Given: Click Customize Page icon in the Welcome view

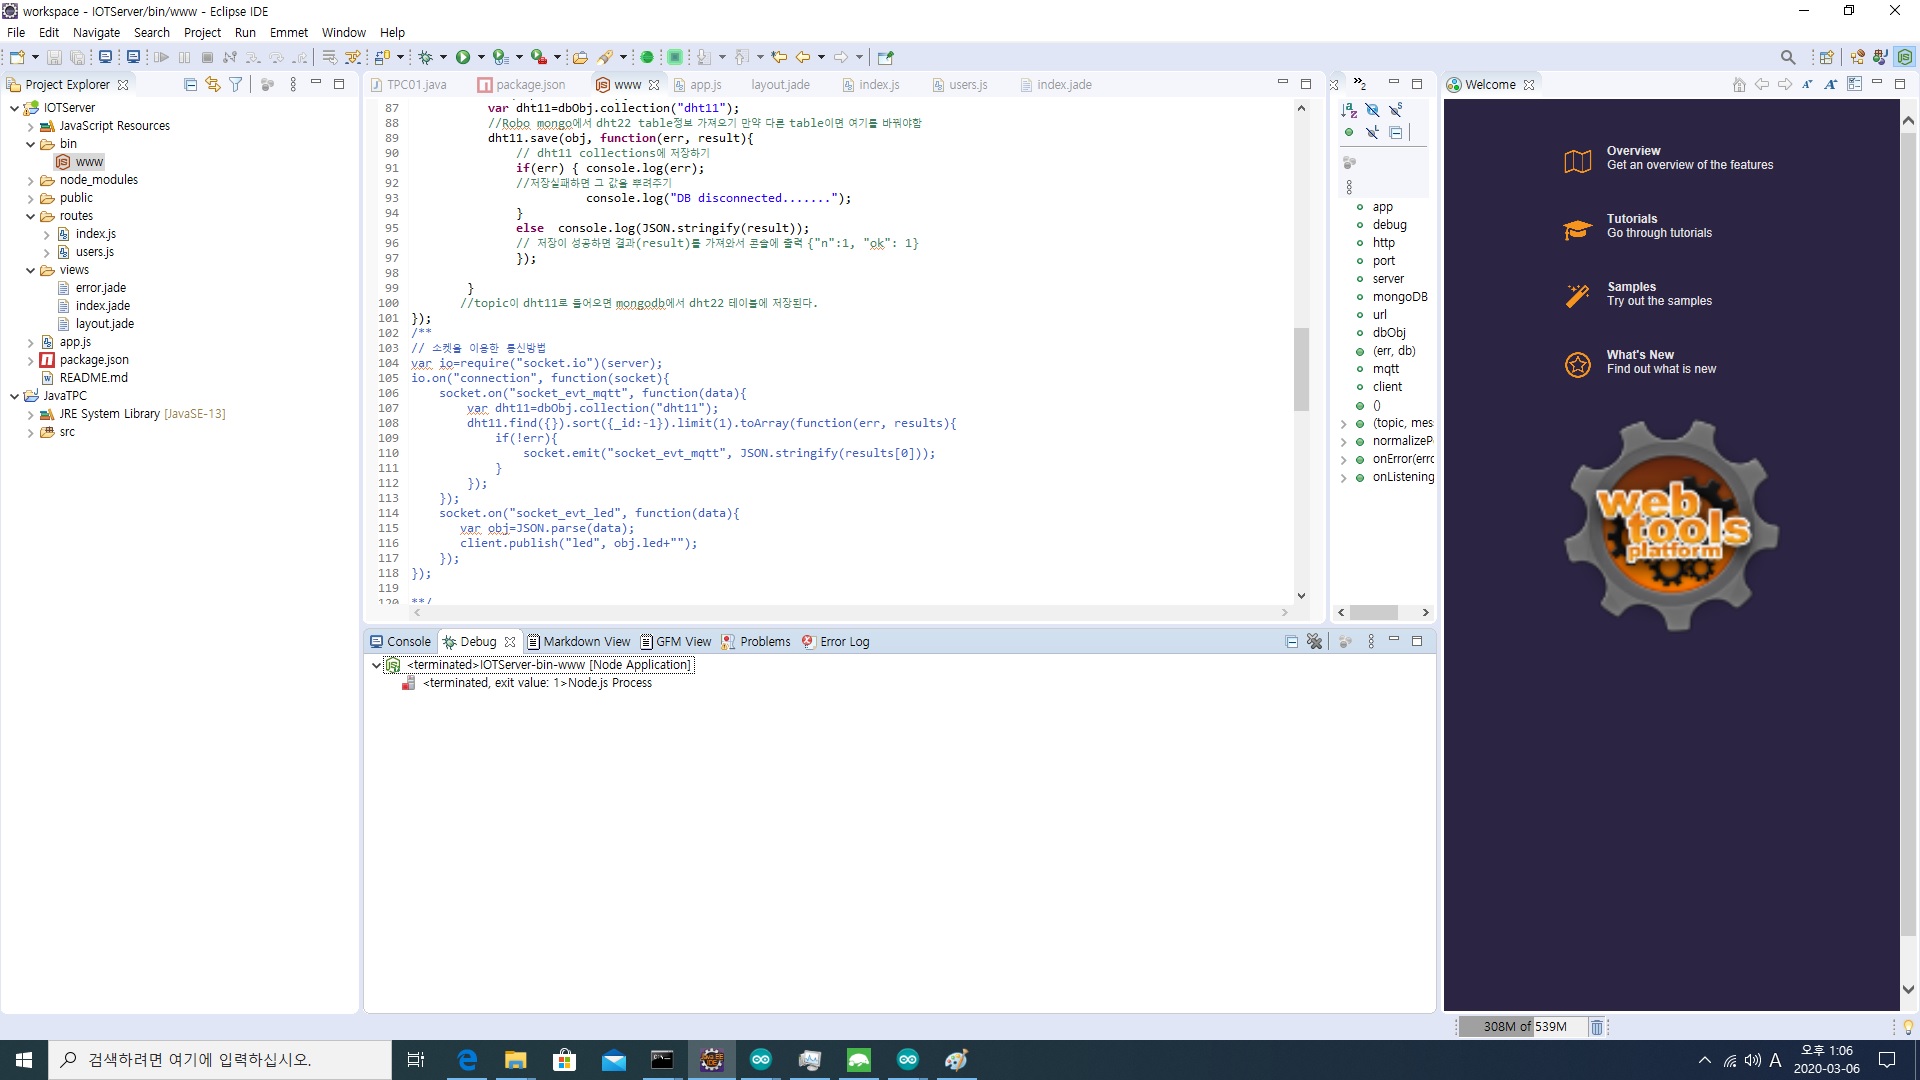Looking at the screenshot, I should [1854, 85].
